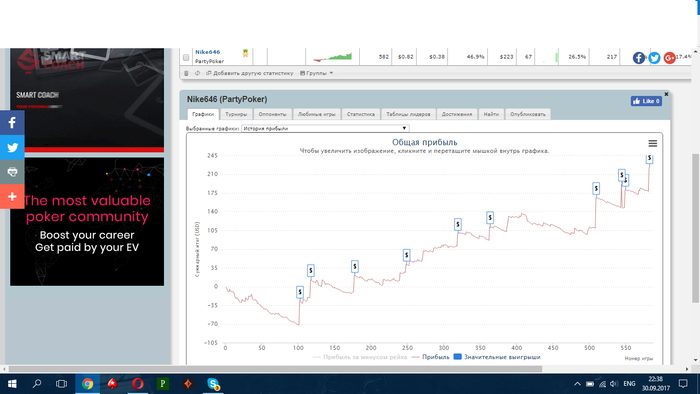Open Windows taskbar search
The image size is (700, 394).
37,384
